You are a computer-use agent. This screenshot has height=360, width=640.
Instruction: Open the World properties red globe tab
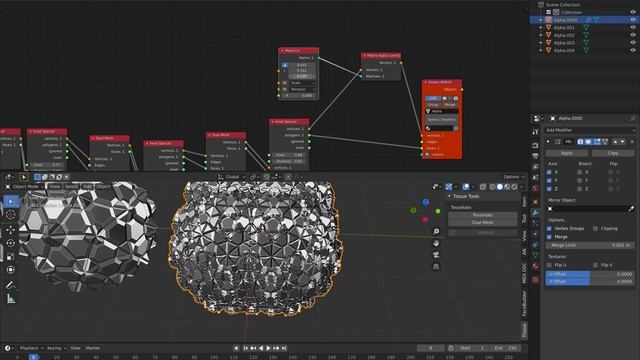point(536,188)
